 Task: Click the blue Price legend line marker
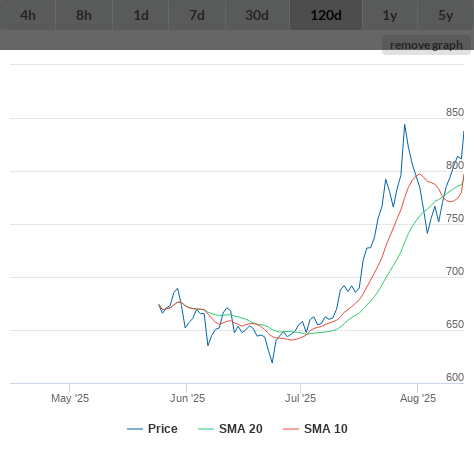135,429
